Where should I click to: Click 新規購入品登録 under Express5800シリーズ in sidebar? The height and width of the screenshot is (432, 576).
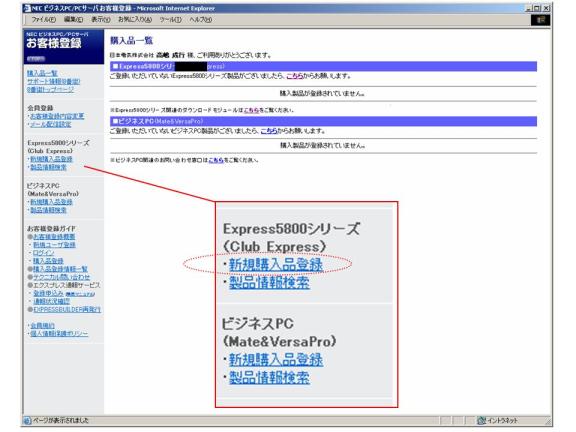pos(51,159)
